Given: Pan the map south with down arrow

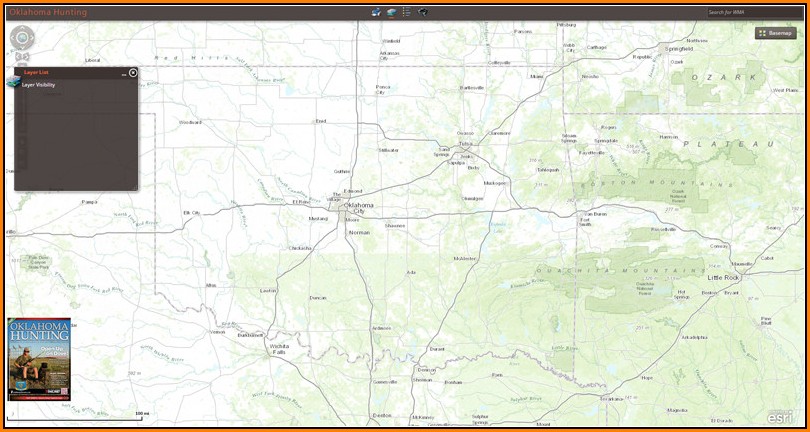Looking at the screenshot, I should click(x=22, y=47).
